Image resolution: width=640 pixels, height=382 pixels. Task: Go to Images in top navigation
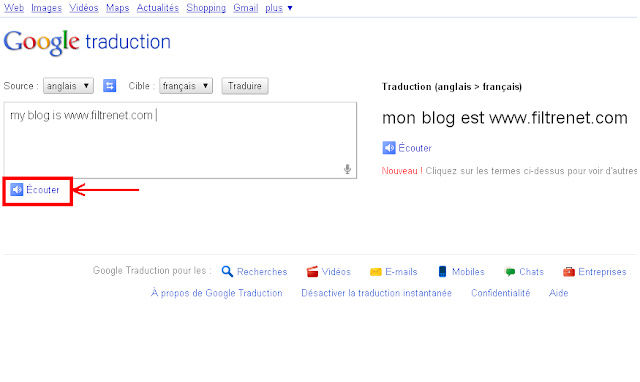tap(46, 8)
